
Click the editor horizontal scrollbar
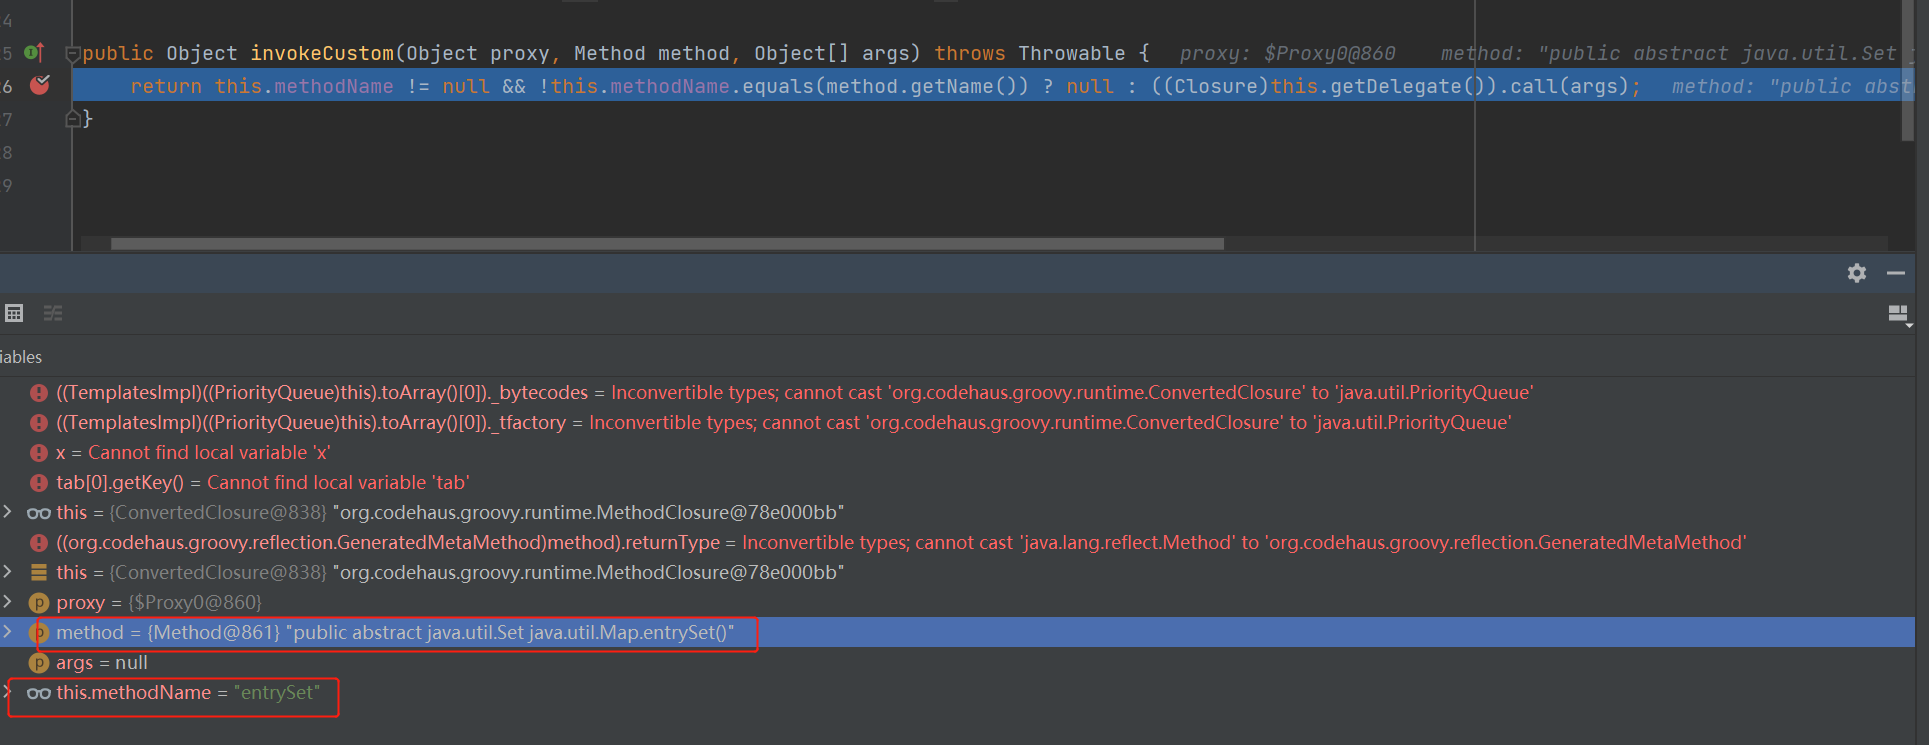pyautogui.click(x=667, y=244)
